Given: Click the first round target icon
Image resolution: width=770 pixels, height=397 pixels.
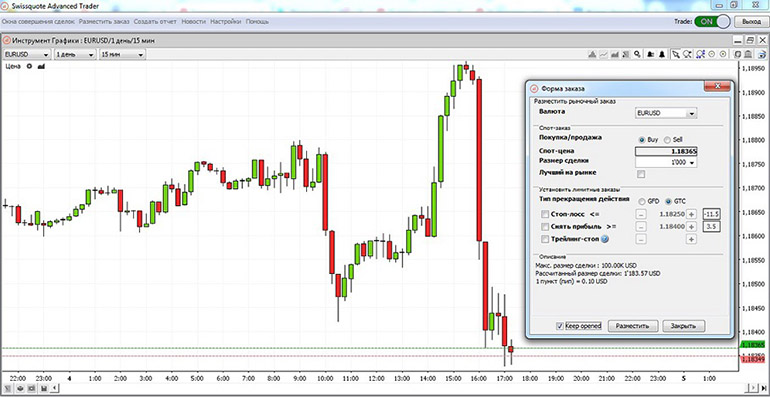Looking at the screenshot, I should coord(712,54).
